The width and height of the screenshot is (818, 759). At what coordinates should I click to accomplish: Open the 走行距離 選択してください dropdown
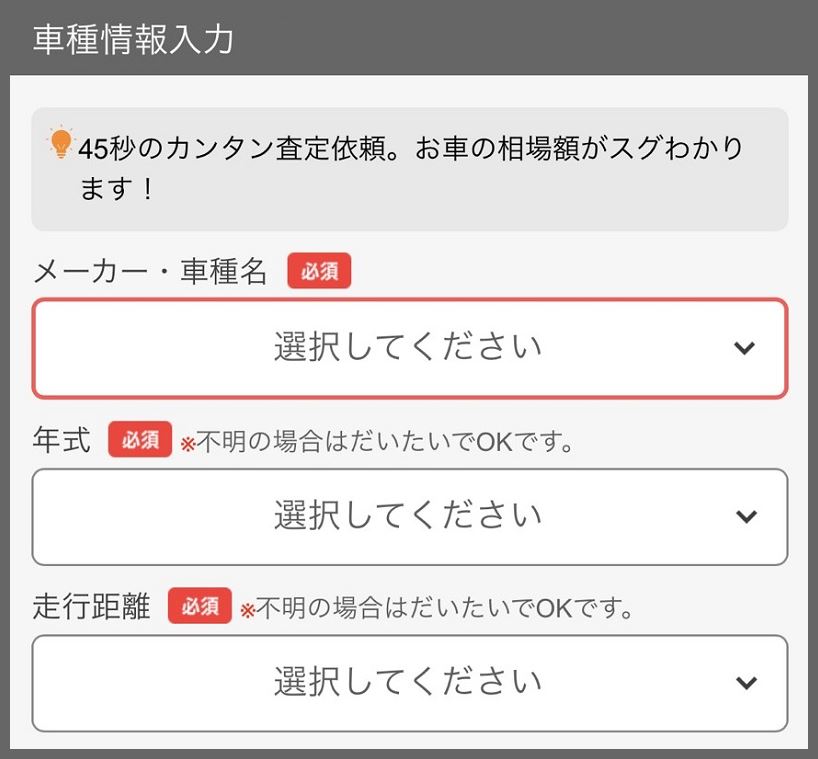tap(409, 683)
